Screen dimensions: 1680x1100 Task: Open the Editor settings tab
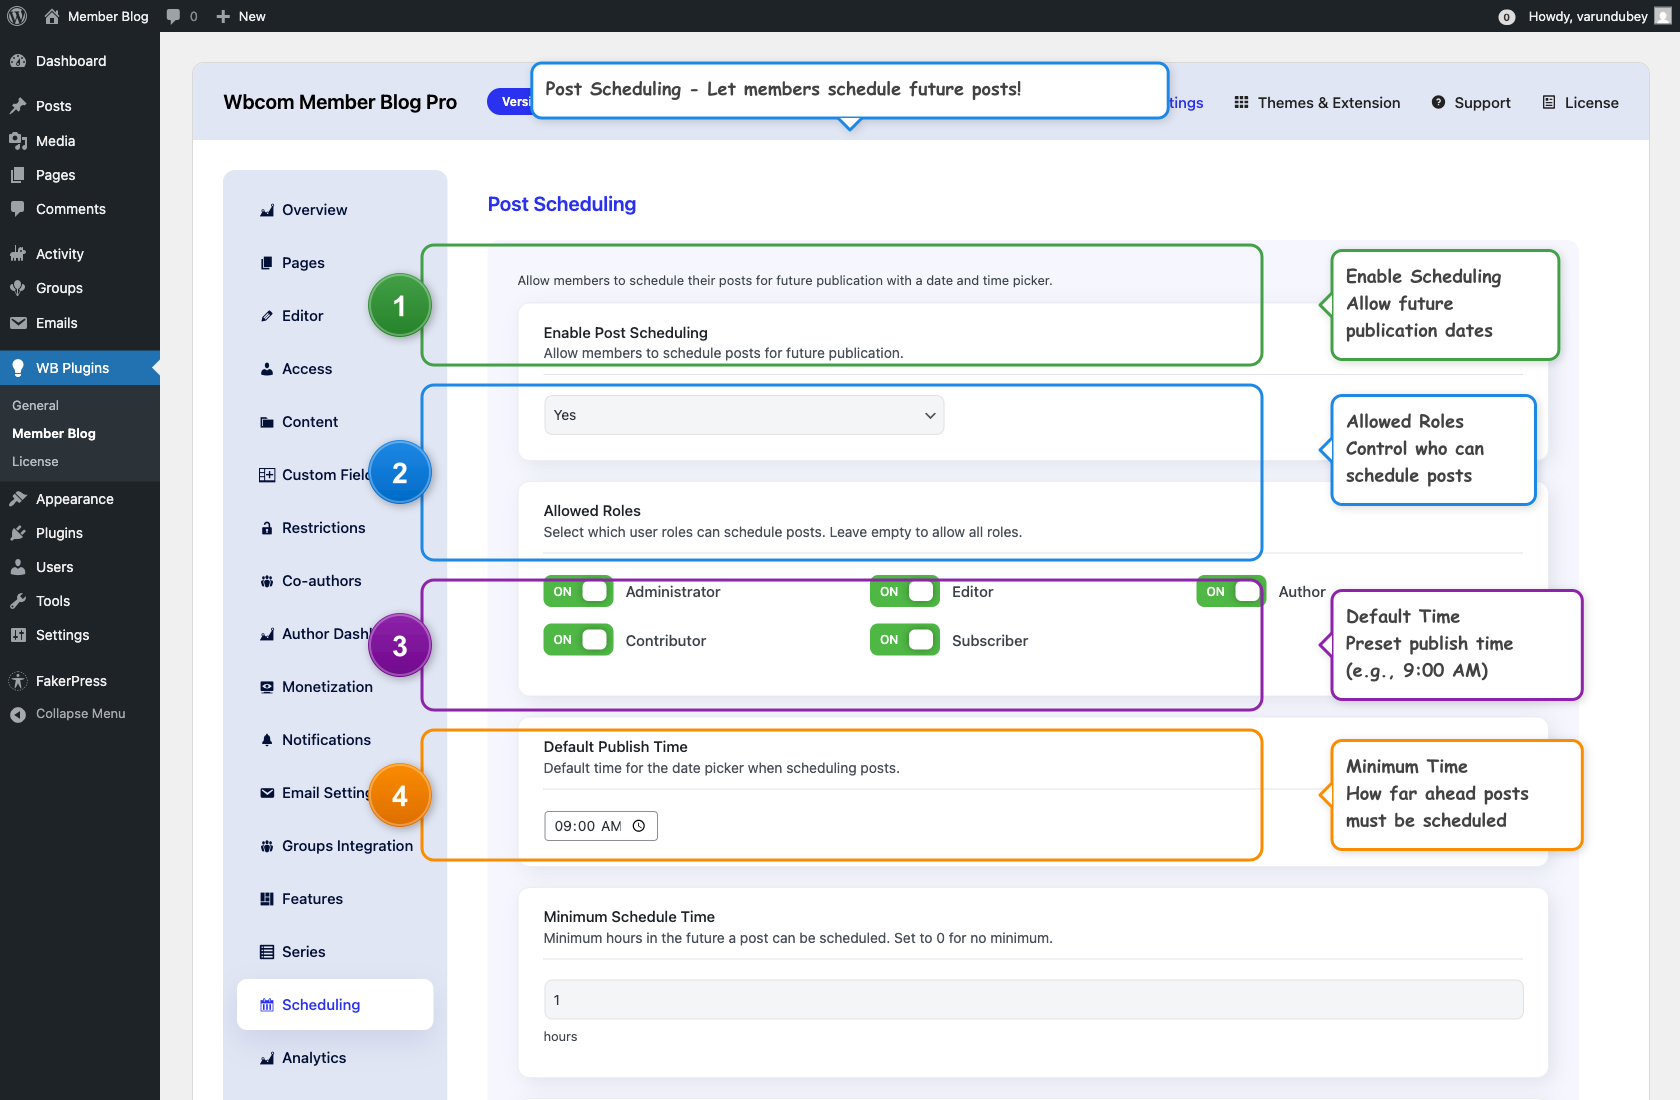click(335, 316)
